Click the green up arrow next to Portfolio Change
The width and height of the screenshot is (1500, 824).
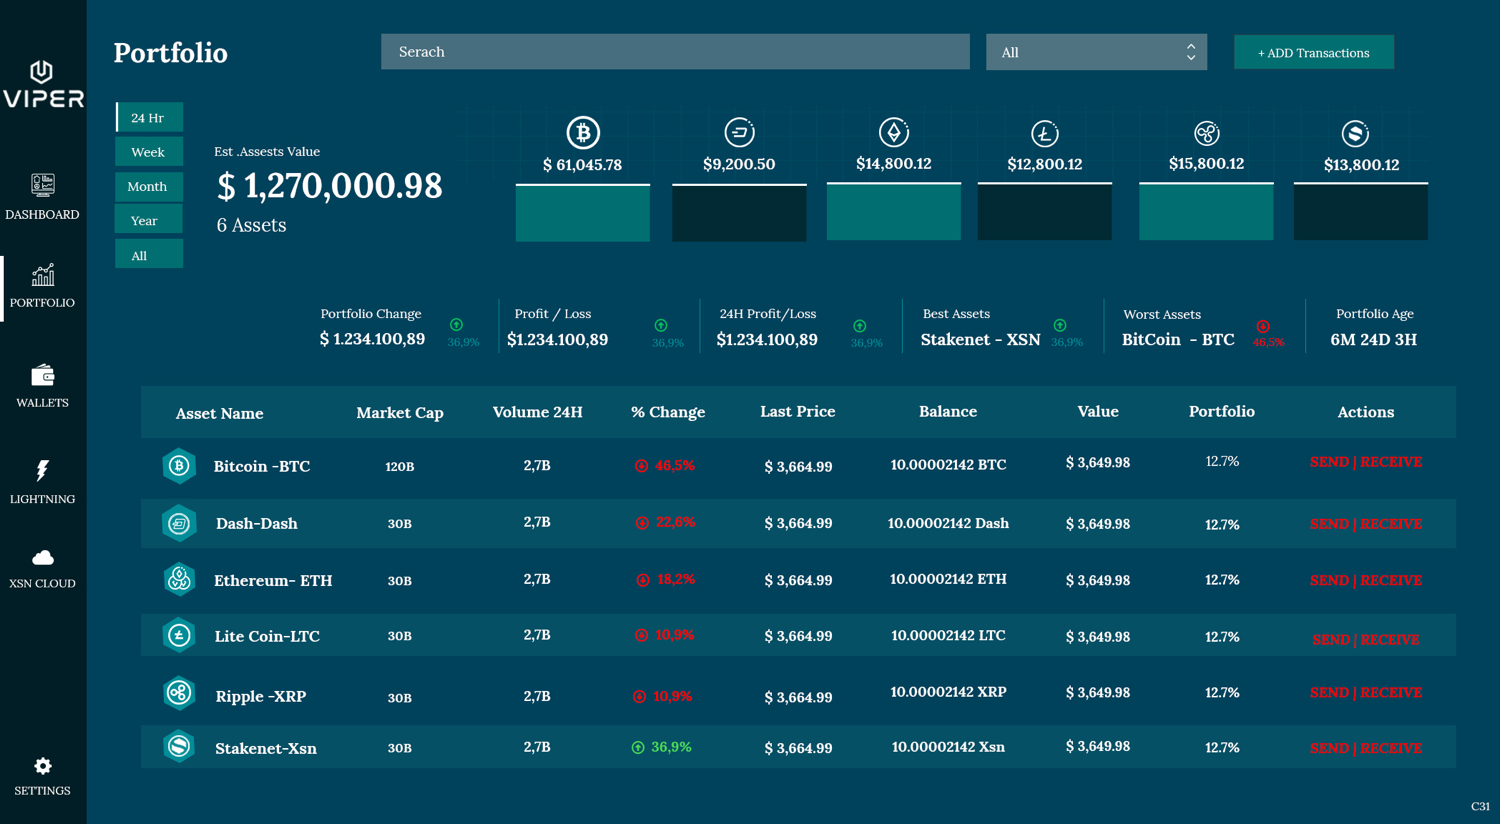click(x=456, y=325)
